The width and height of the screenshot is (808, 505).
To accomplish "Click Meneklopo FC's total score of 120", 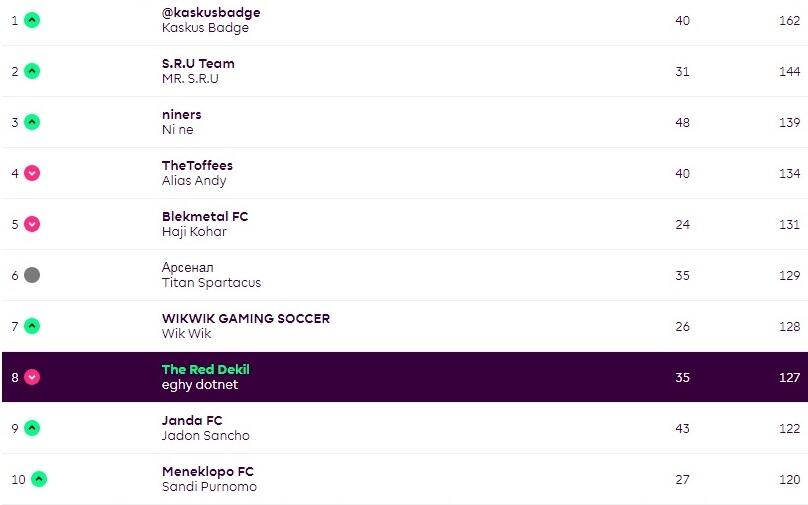I will click(789, 479).
